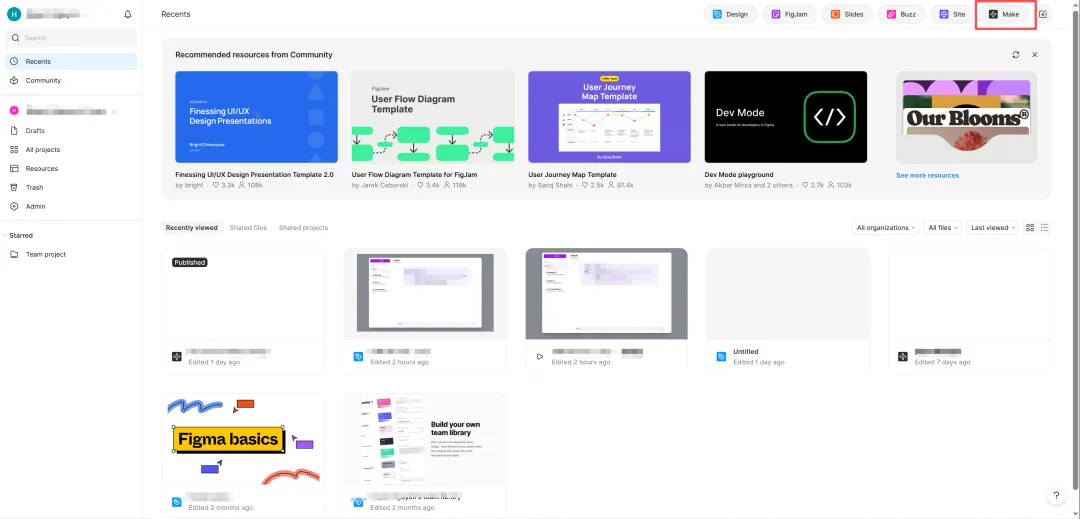Click Make icon on file edited 7 days ago
Viewport: 1080px width, 519px height.
[x=903, y=357]
